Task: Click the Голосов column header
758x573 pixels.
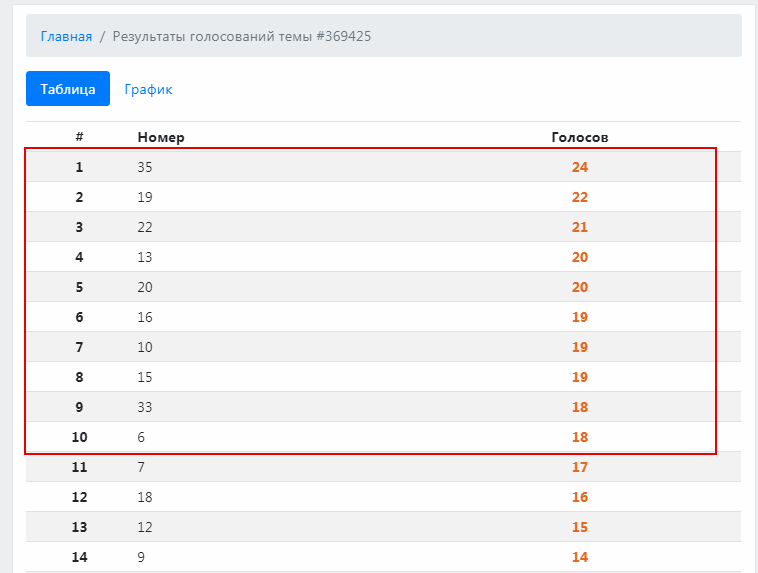Action: point(580,137)
